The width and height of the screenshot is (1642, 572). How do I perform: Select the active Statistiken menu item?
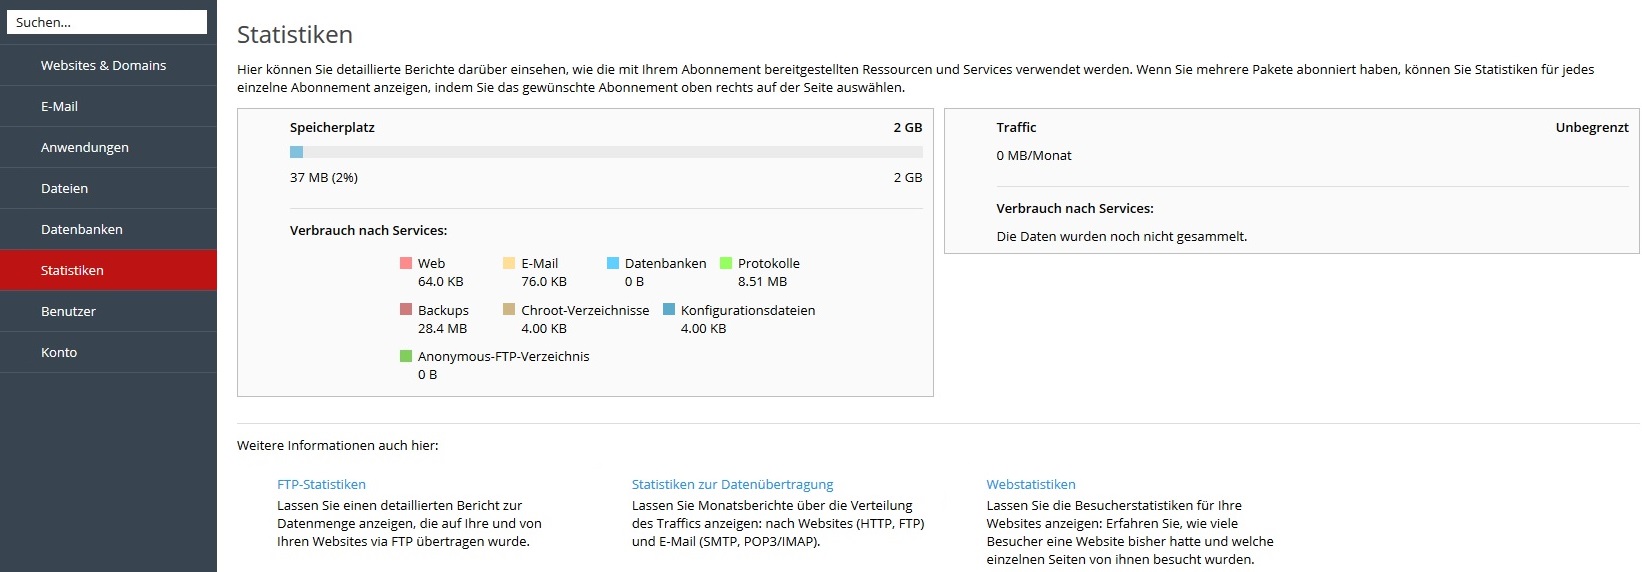point(108,270)
